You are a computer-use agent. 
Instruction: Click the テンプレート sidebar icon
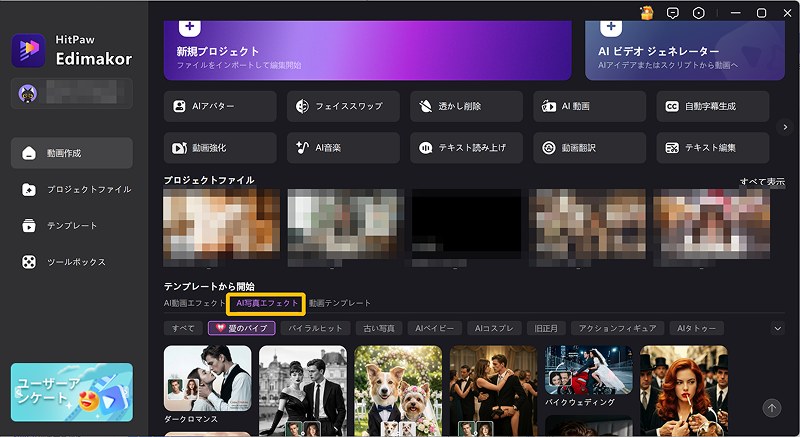[29, 225]
